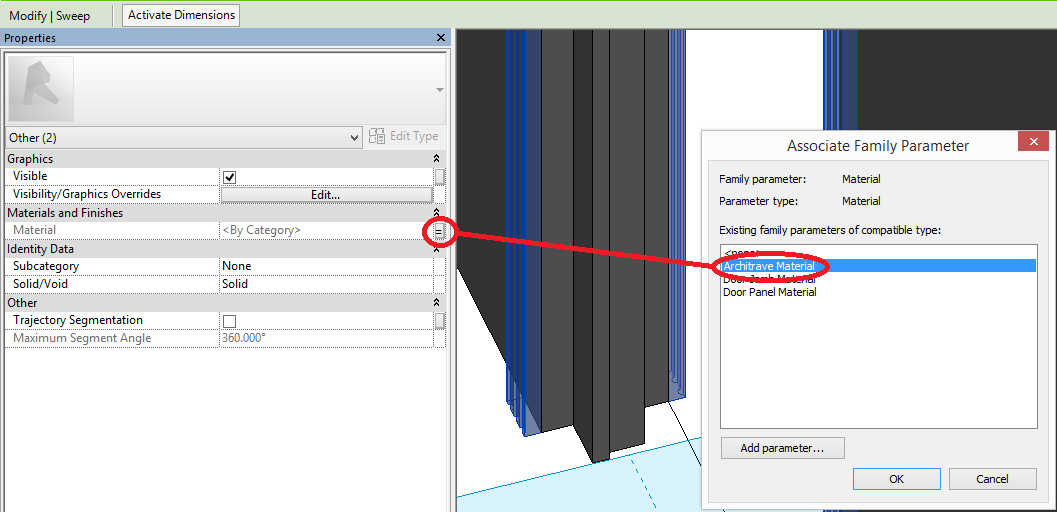
Task: Enable Trajectory Segmentation checkbox
Action: point(230,321)
